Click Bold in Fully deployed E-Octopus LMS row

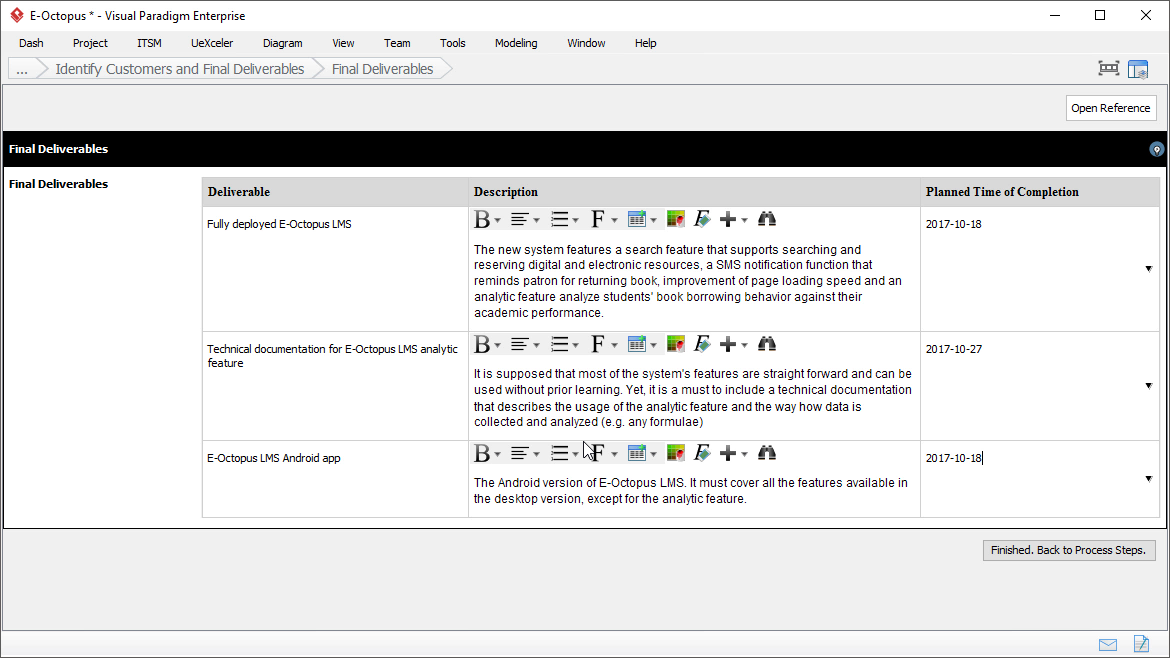482,219
